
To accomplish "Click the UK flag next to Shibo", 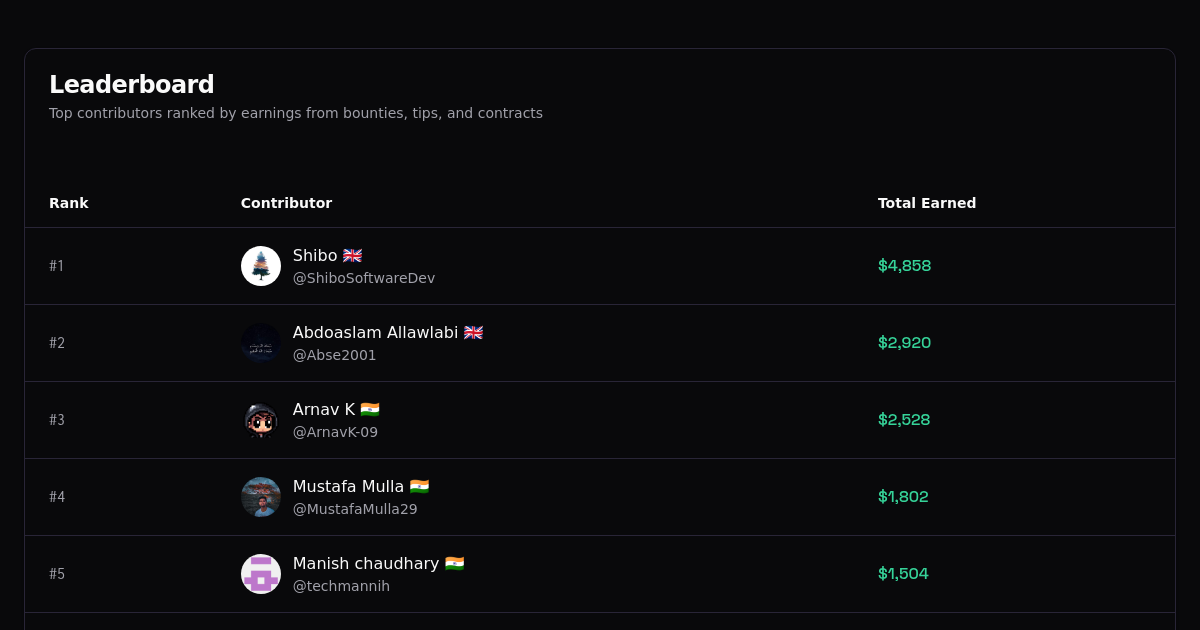I will tap(352, 255).
